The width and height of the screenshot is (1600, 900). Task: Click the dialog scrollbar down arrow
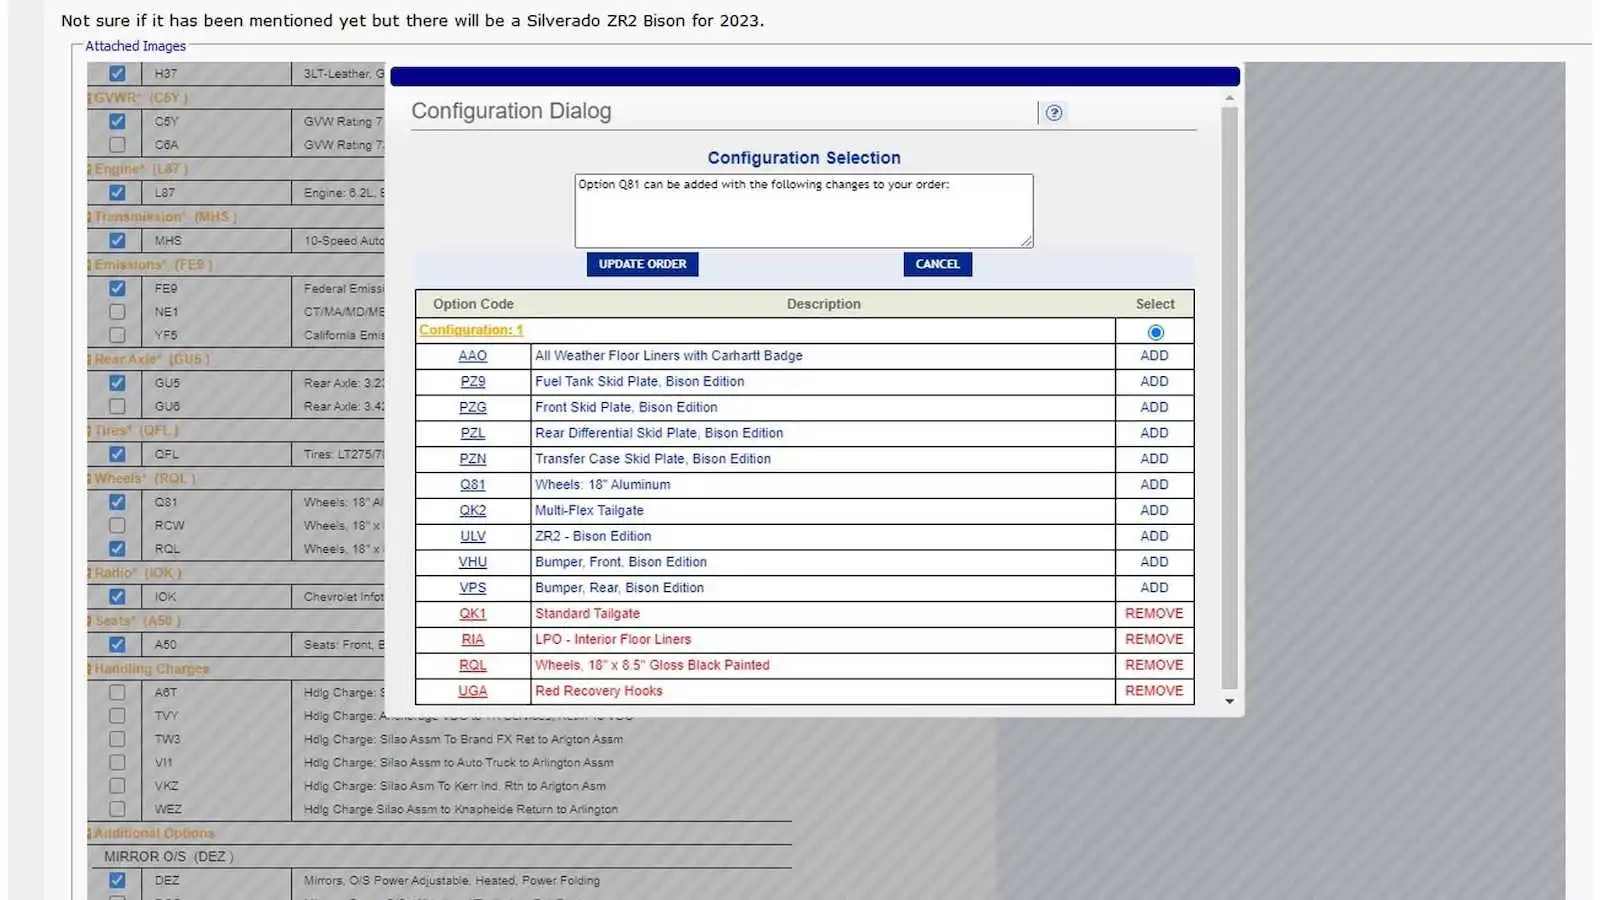pyautogui.click(x=1229, y=701)
